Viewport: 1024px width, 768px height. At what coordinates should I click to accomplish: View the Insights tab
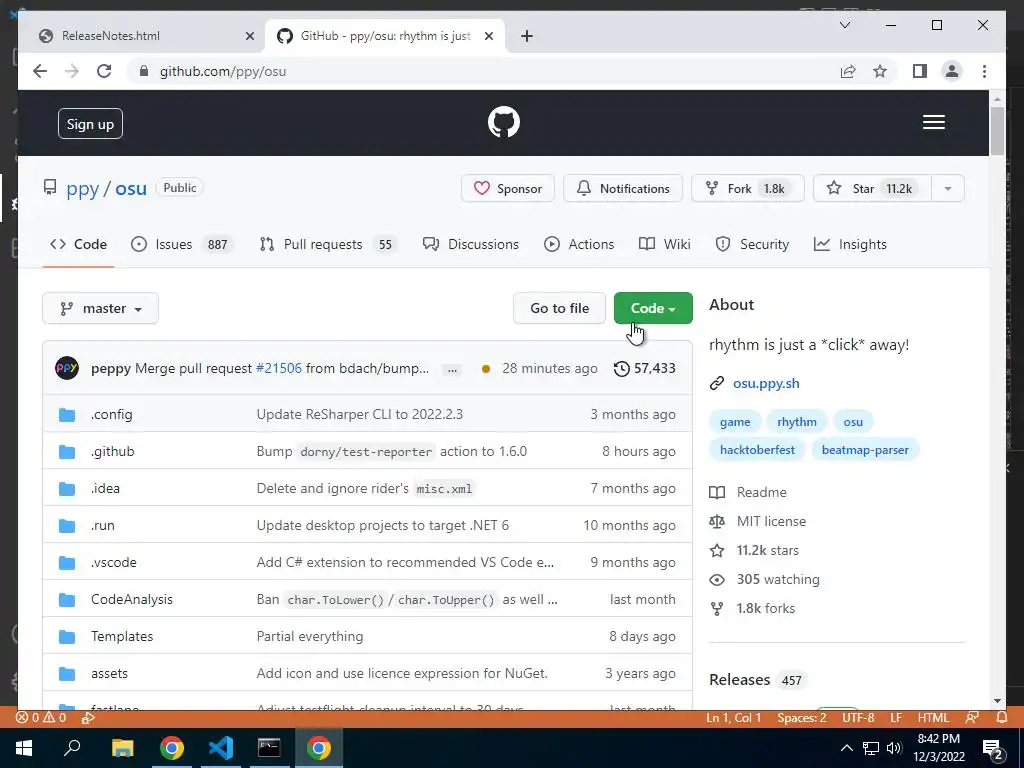tap(850, 244)
